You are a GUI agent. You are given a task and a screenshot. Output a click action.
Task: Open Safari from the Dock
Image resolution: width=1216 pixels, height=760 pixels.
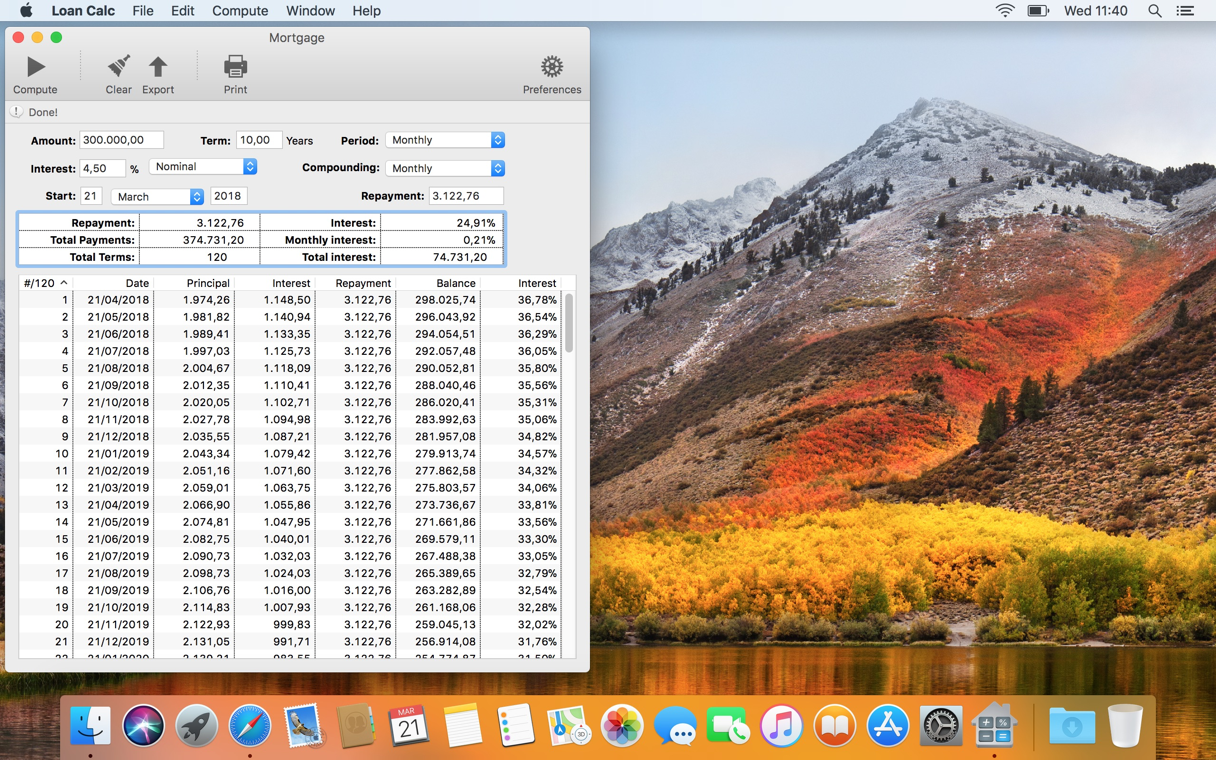coord(250,725)
